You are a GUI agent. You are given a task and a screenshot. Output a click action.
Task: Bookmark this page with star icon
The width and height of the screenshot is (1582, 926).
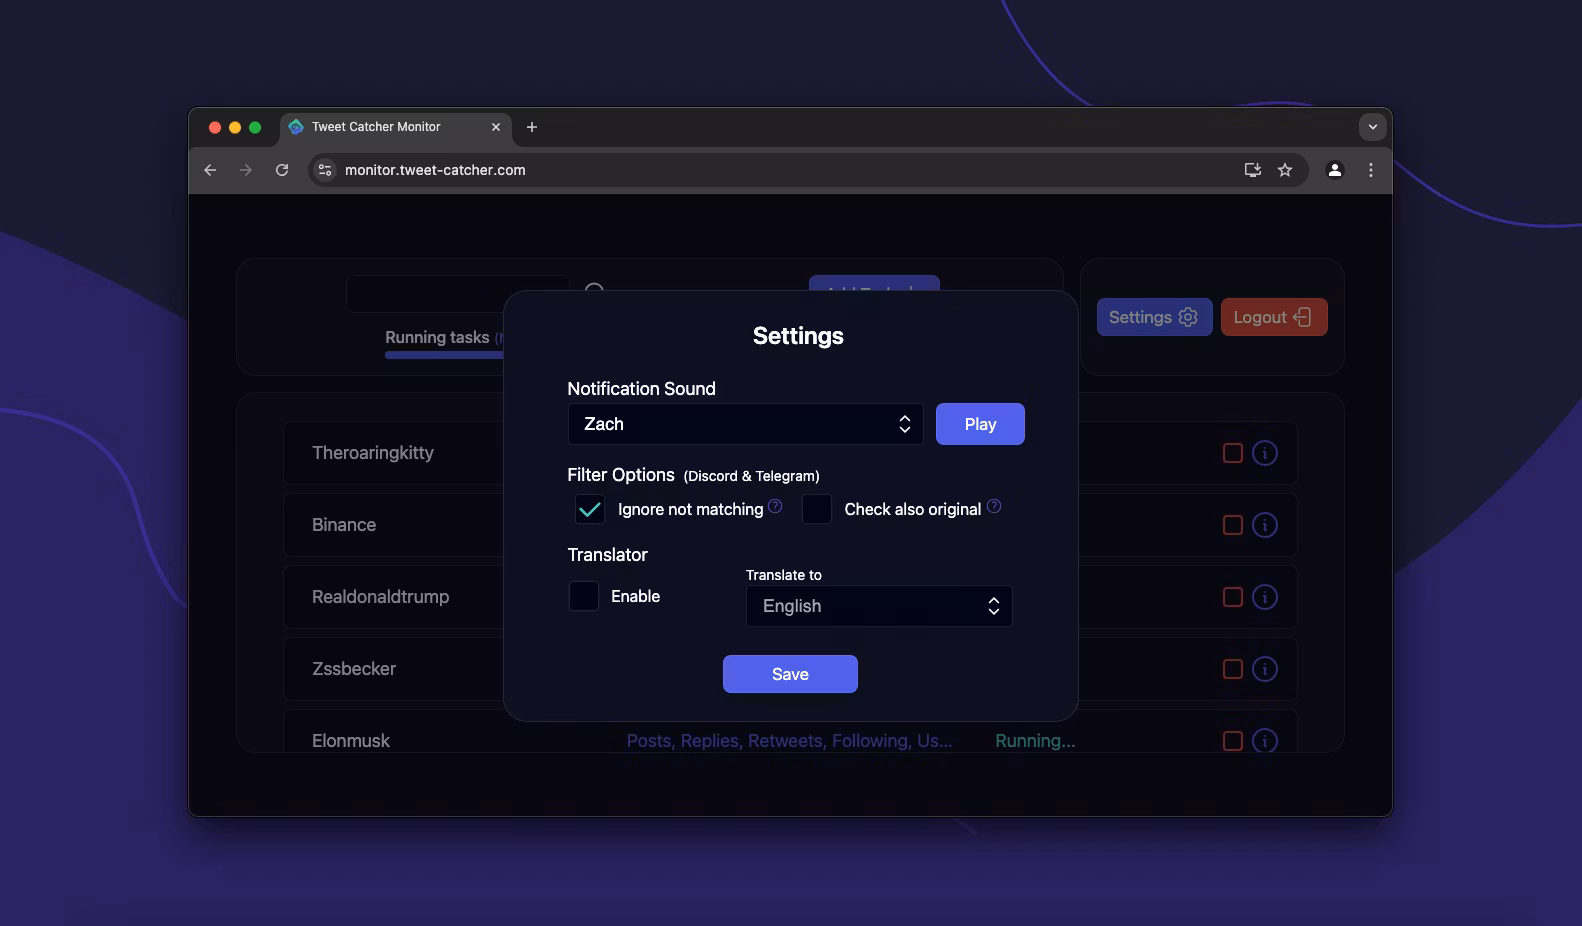1285,170
